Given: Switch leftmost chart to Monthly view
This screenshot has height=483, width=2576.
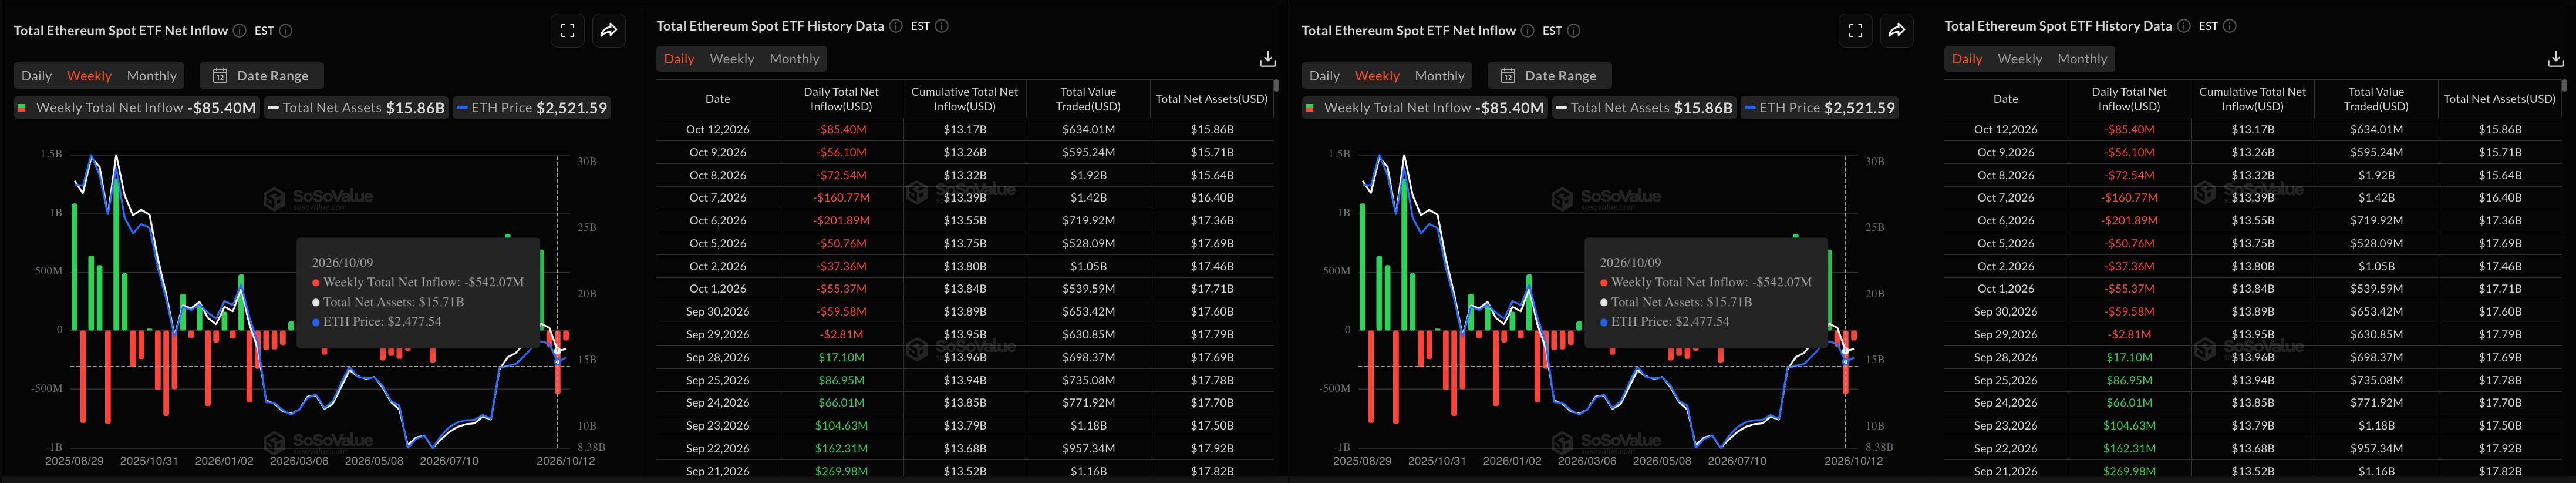Looking at the screenshot, I should [x=152, y=76].
